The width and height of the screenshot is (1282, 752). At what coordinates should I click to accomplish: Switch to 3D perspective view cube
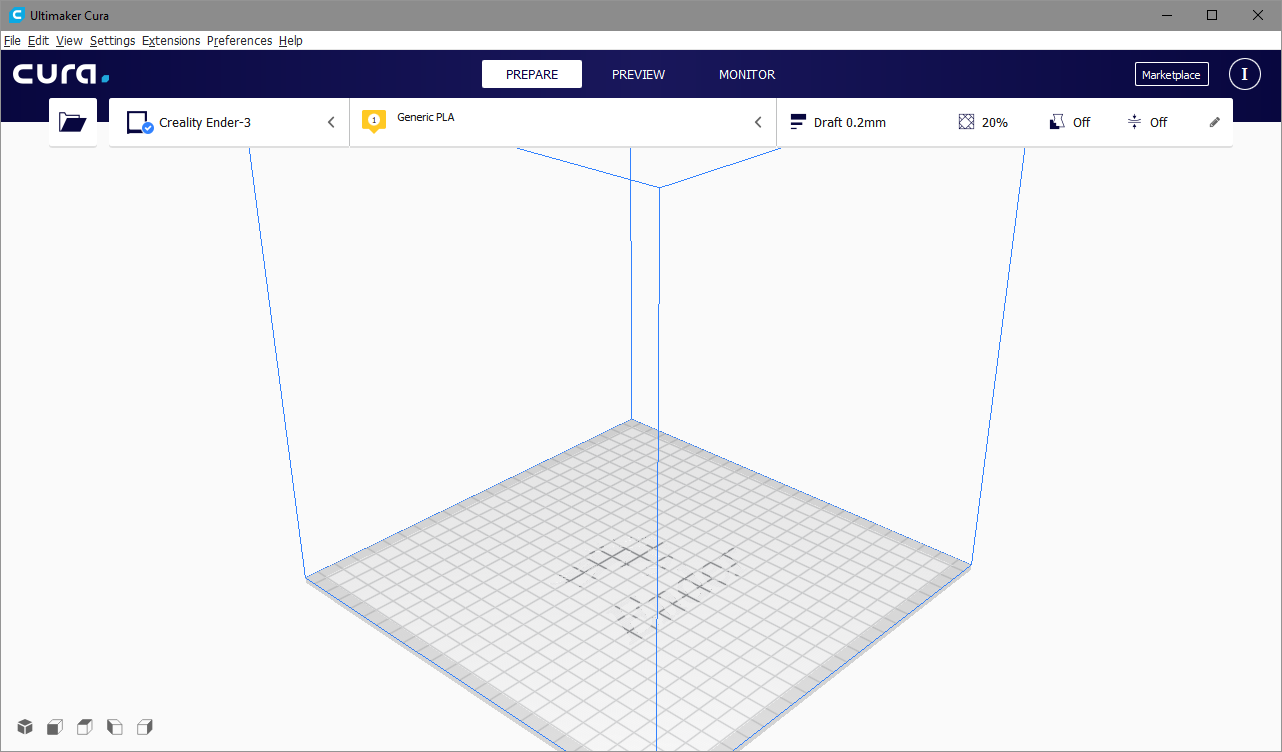tap(25, 727)
